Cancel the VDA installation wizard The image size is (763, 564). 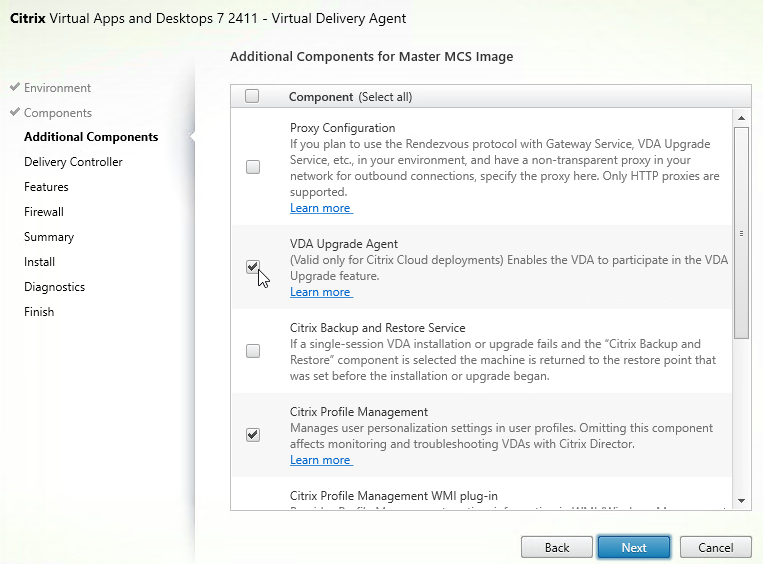[715, 547]
